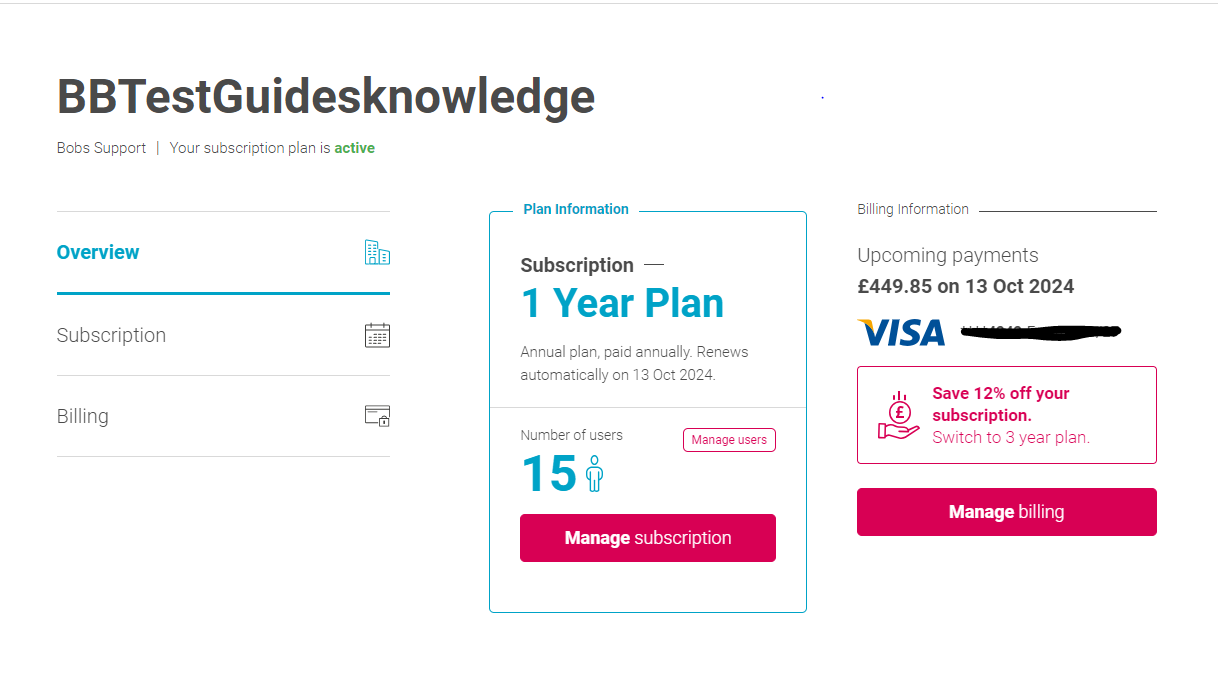
Task: Click the Subscription calendar icon
Action: pos(377,335)
